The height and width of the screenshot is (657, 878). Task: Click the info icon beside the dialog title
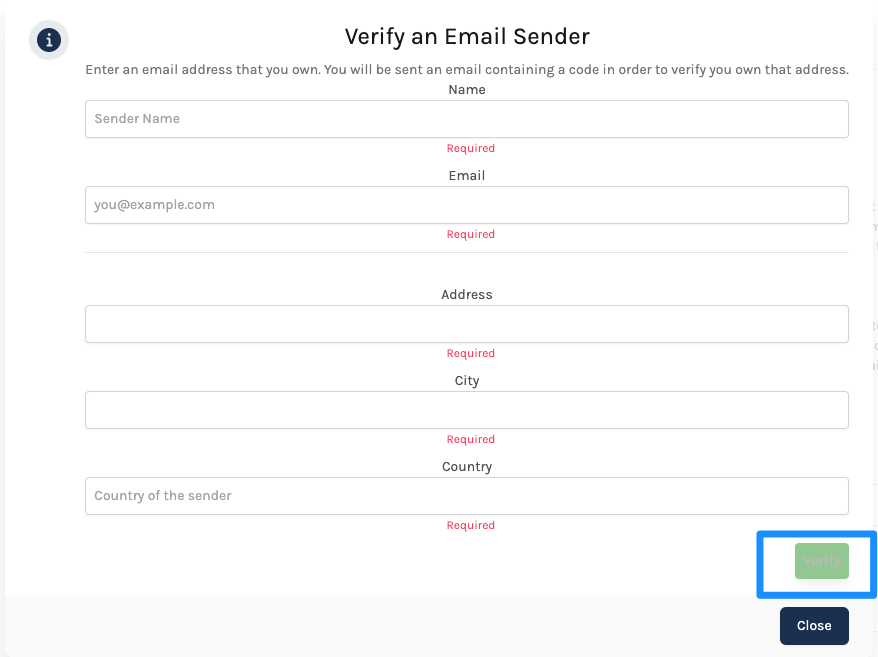(49, 40)
